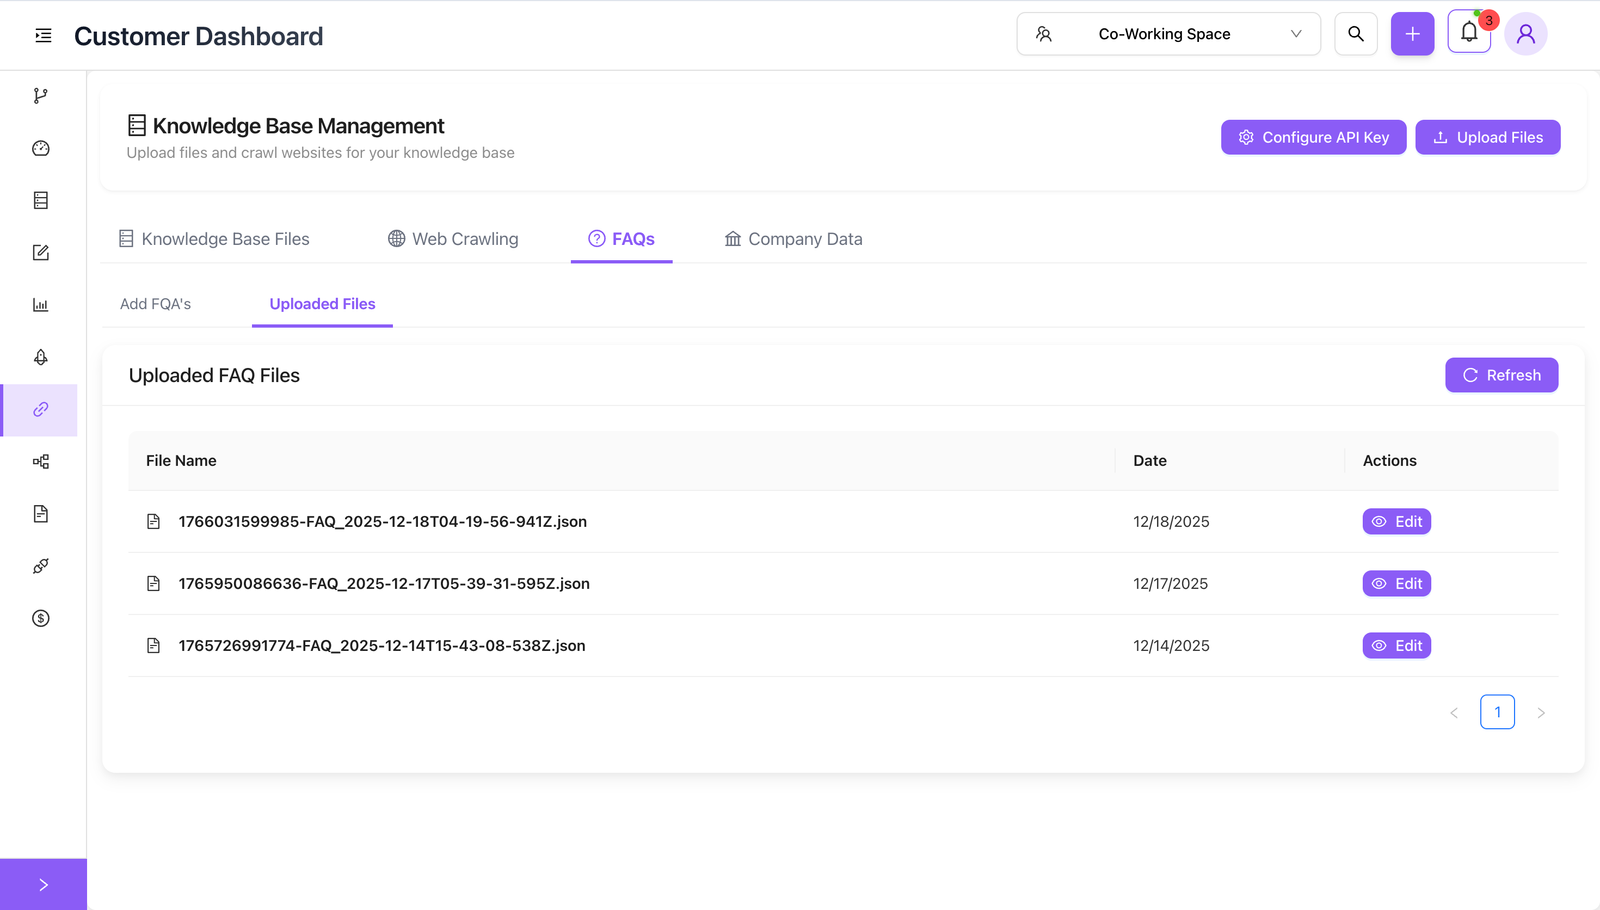
Task: Open the notifications bell icon
Action: [1468, 33]
